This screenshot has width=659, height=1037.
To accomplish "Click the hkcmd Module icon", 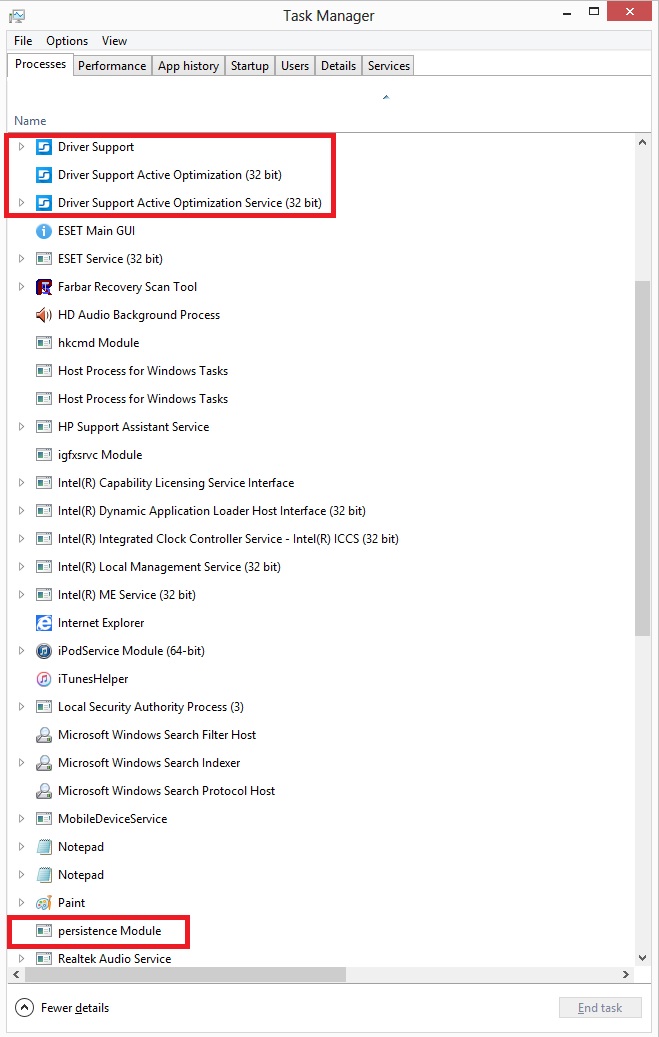I will pos(44,343).
